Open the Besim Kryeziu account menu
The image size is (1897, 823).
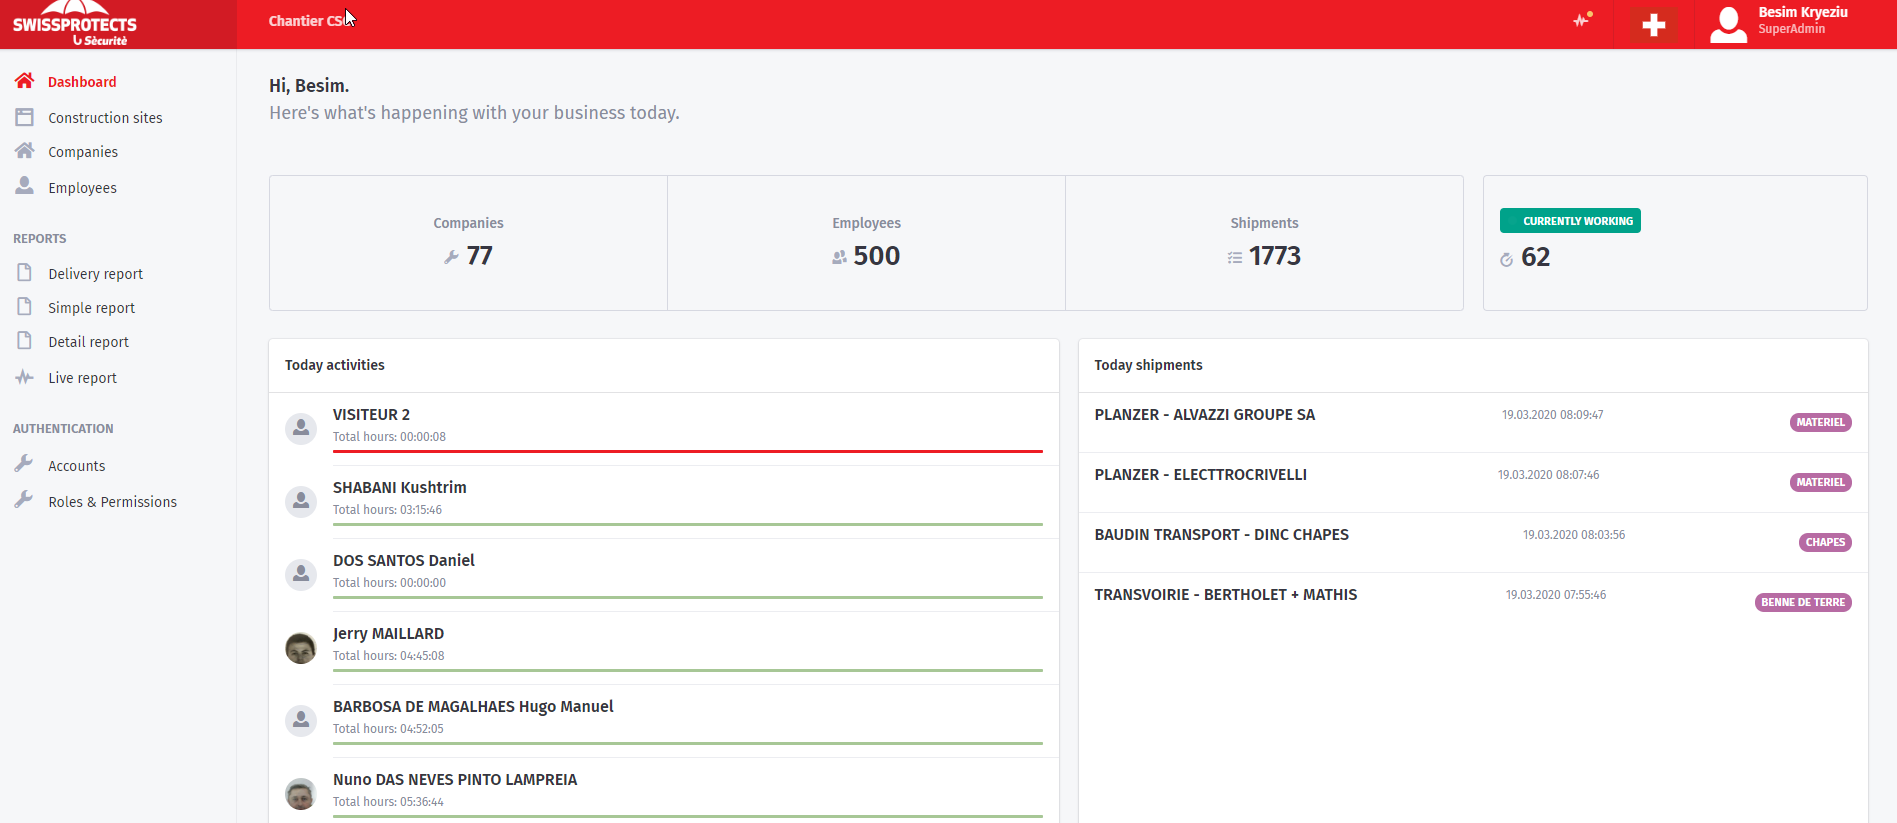coord(1802,20)
